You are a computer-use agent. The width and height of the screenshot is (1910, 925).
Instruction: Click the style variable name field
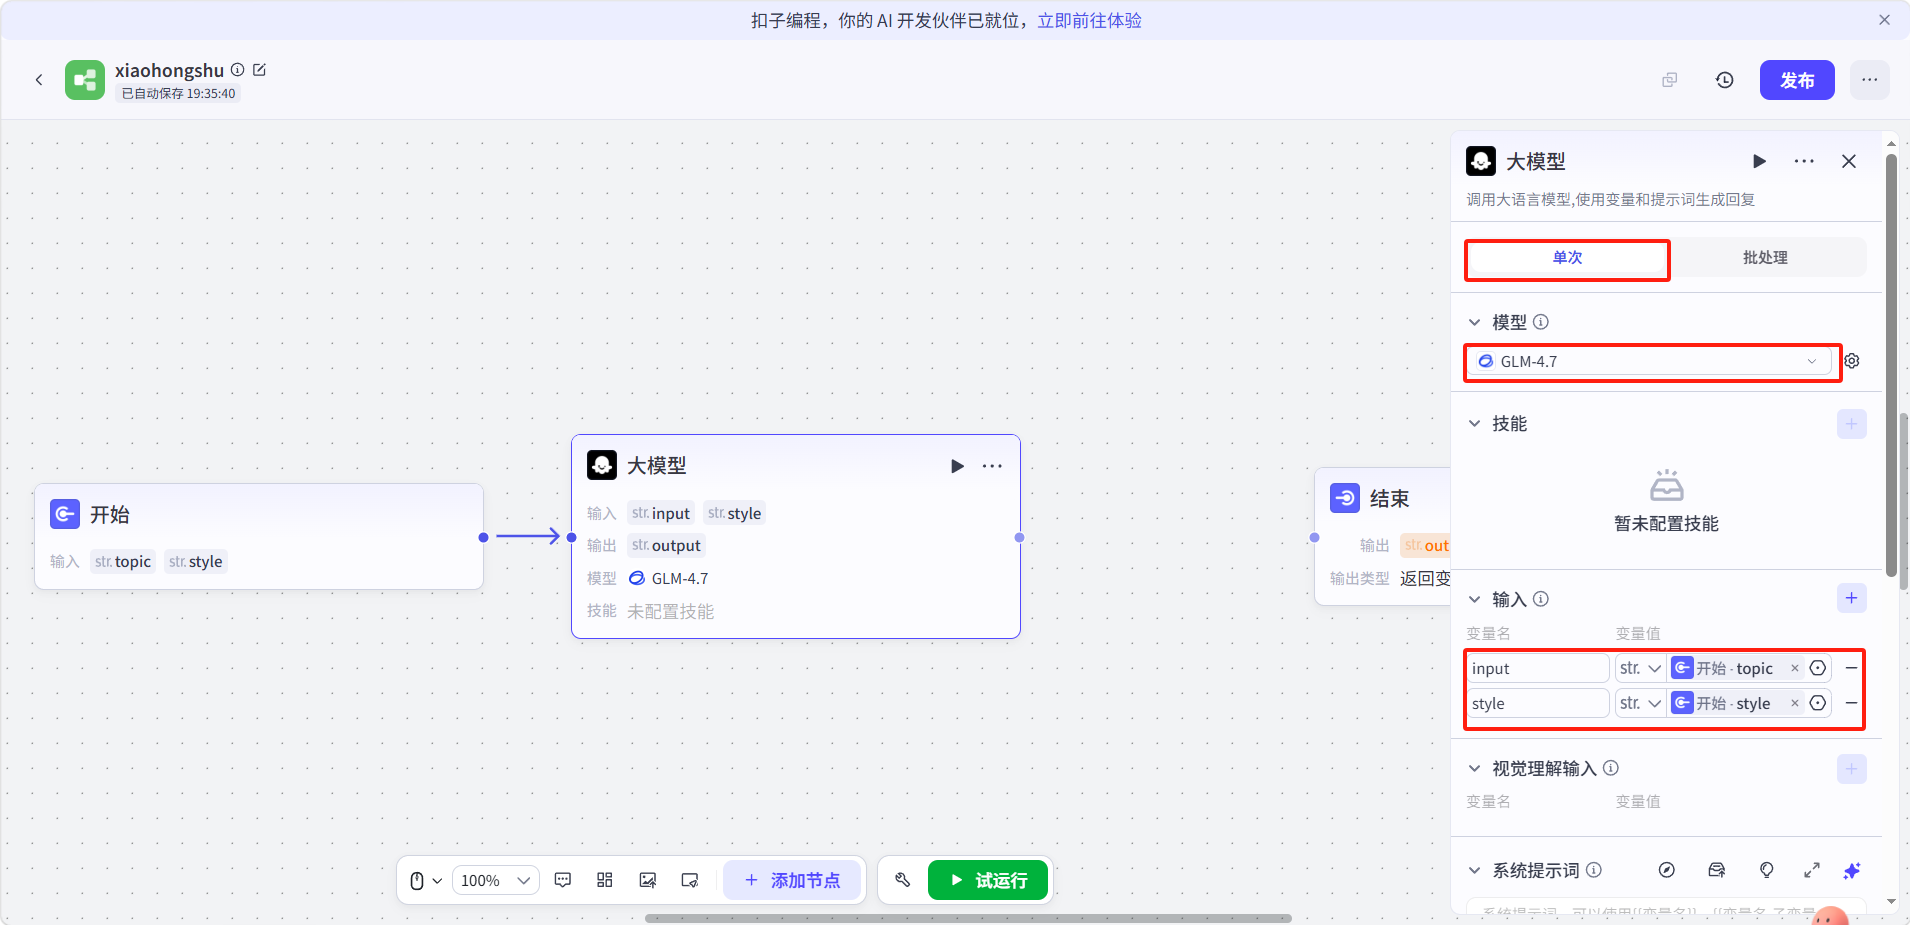coord(1538,703)
